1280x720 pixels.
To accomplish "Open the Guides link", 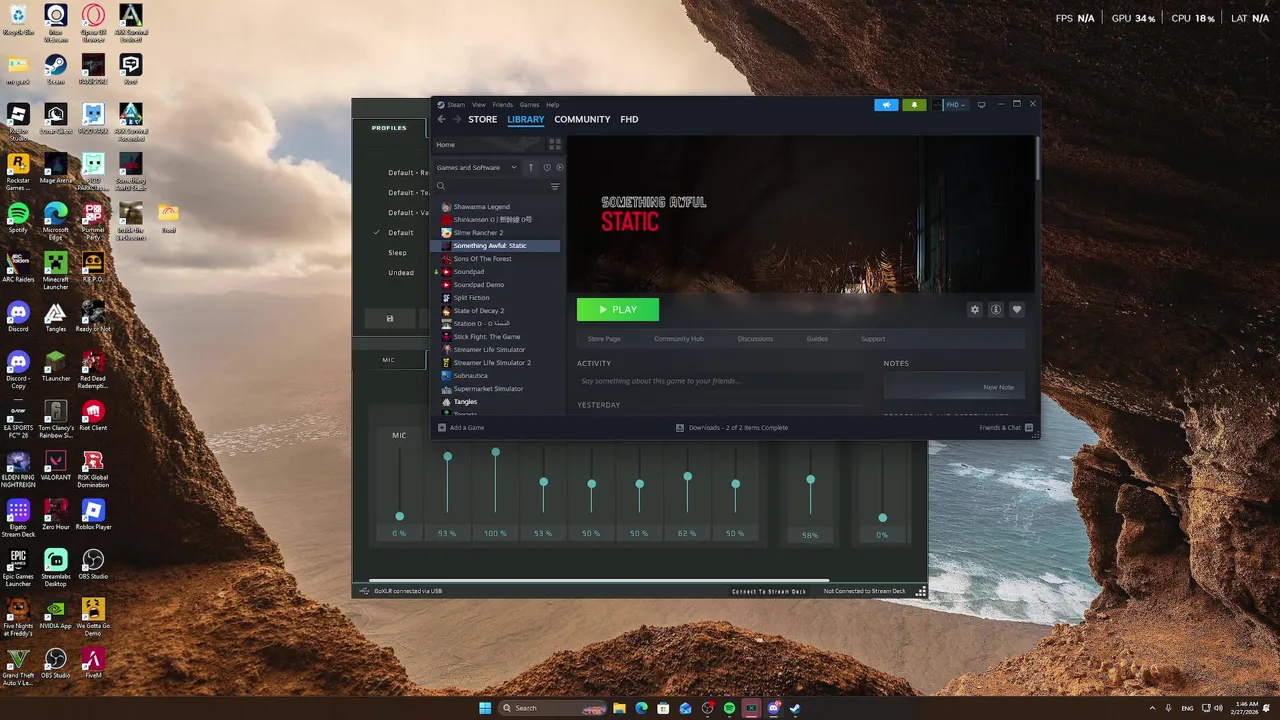I will (817, 338).
